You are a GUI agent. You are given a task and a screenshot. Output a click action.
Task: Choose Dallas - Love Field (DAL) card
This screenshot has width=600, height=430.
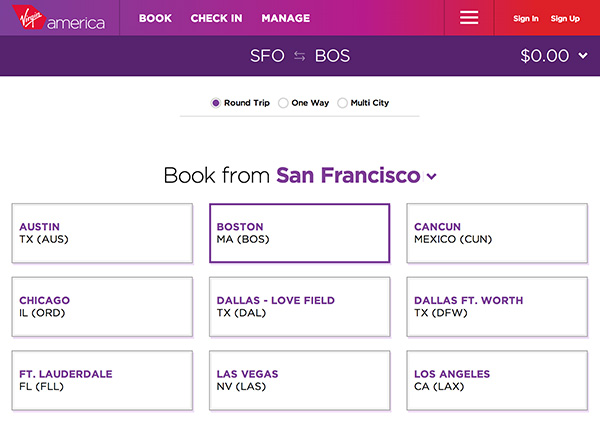coord(300,307)
